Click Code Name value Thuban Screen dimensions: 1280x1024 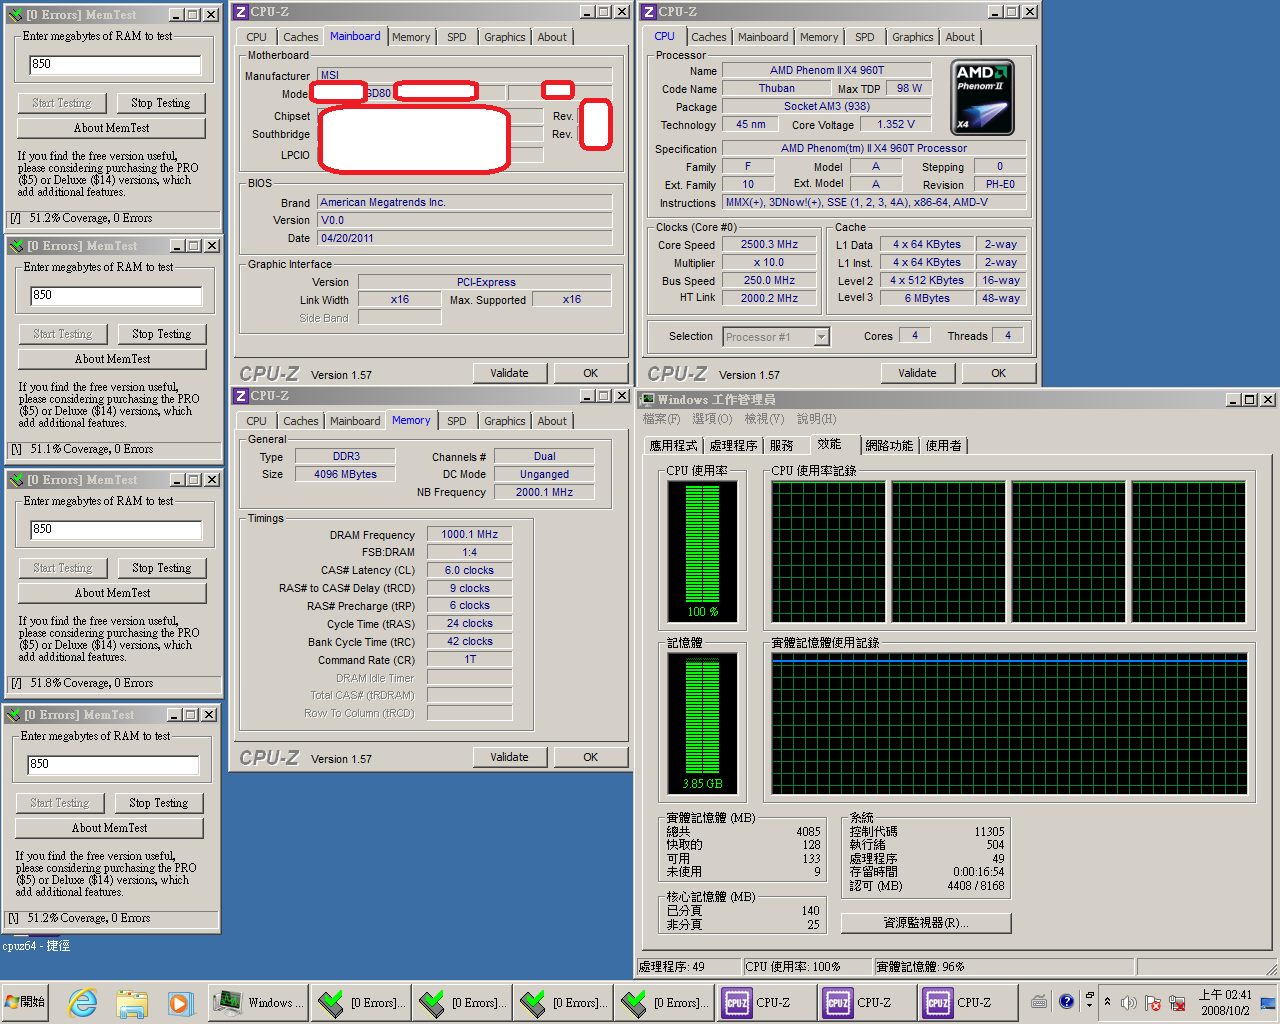776,88
